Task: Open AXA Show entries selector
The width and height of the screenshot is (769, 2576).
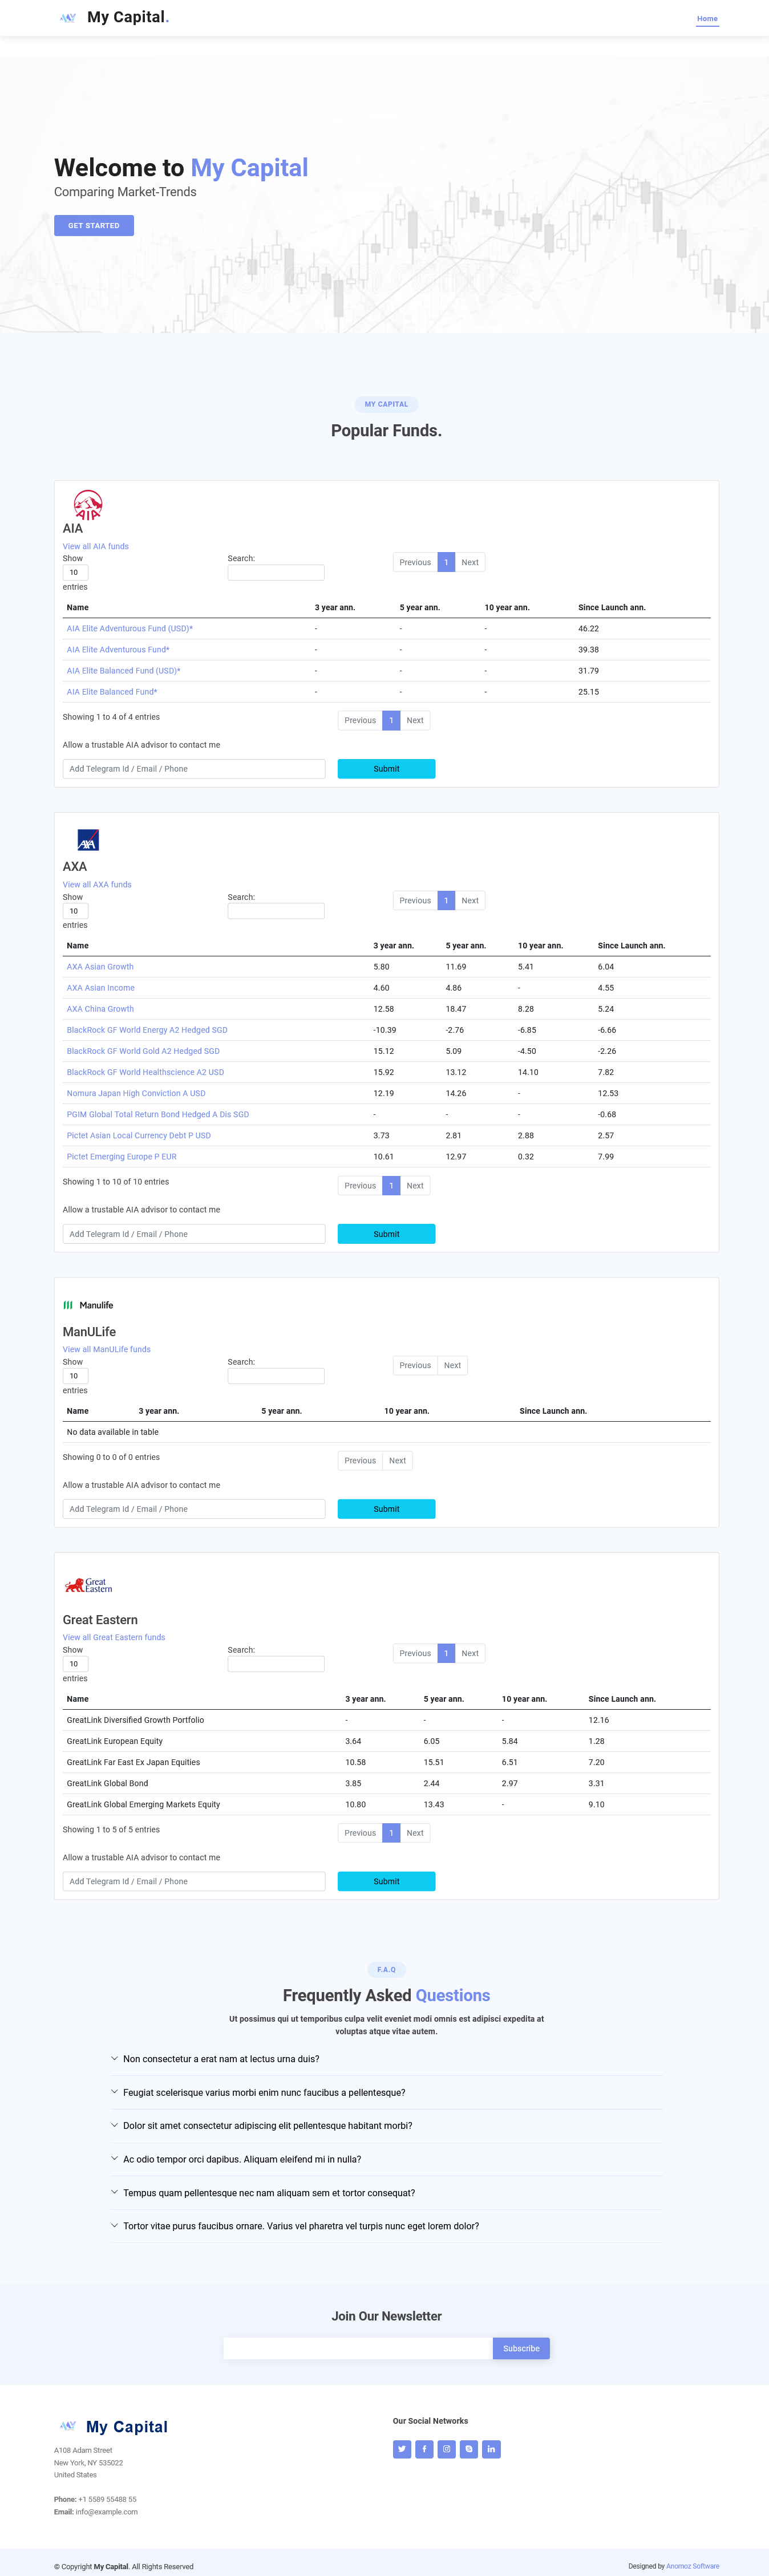Action: pyautogui.click(x=75, y=911)
